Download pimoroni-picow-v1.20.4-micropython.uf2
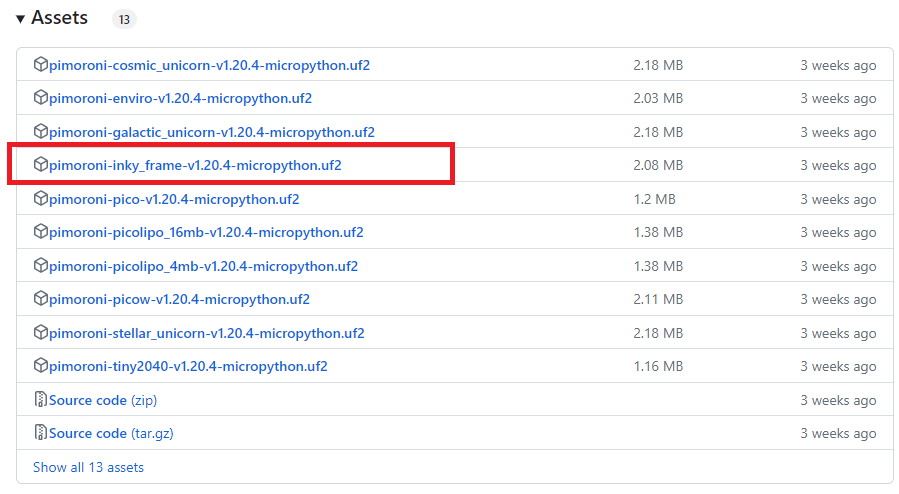899x494 pixels. click(x=179, y=300)
